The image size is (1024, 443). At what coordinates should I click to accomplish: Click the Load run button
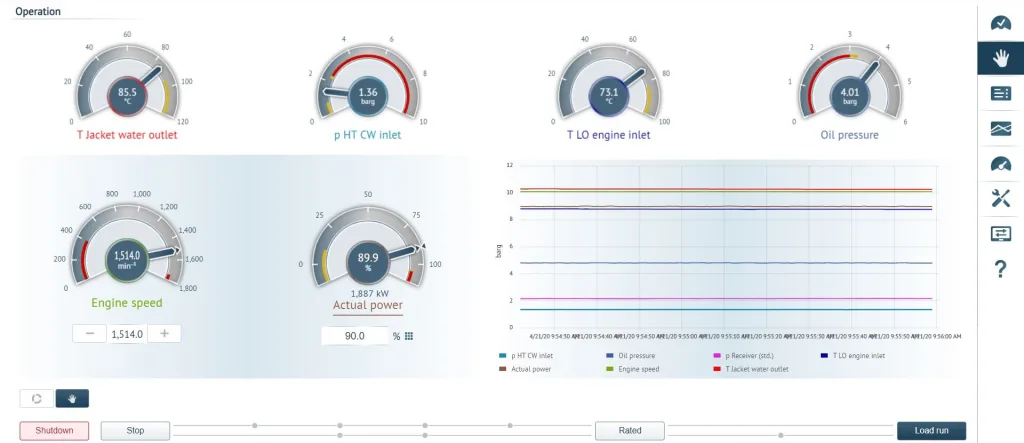(x=931, y=431)
